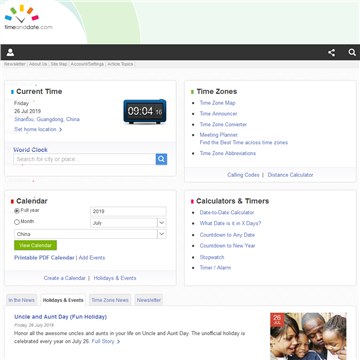Viewport: 360px width, 360px height.
Task: Click the 26 Jul date badge on photo
Action: click(x=277, y=320)
